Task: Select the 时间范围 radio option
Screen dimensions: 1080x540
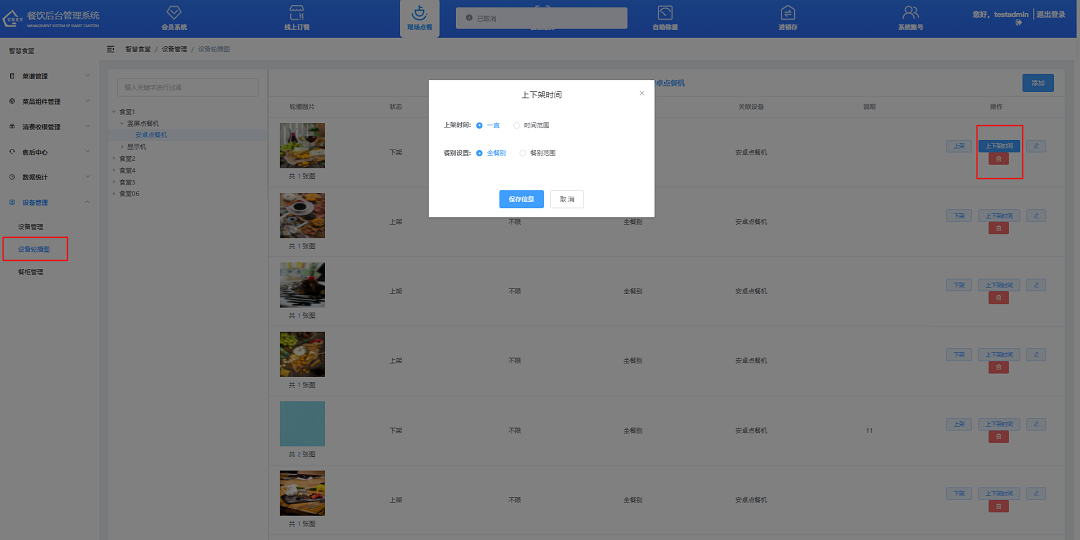Action: click(x=517, y=125)
